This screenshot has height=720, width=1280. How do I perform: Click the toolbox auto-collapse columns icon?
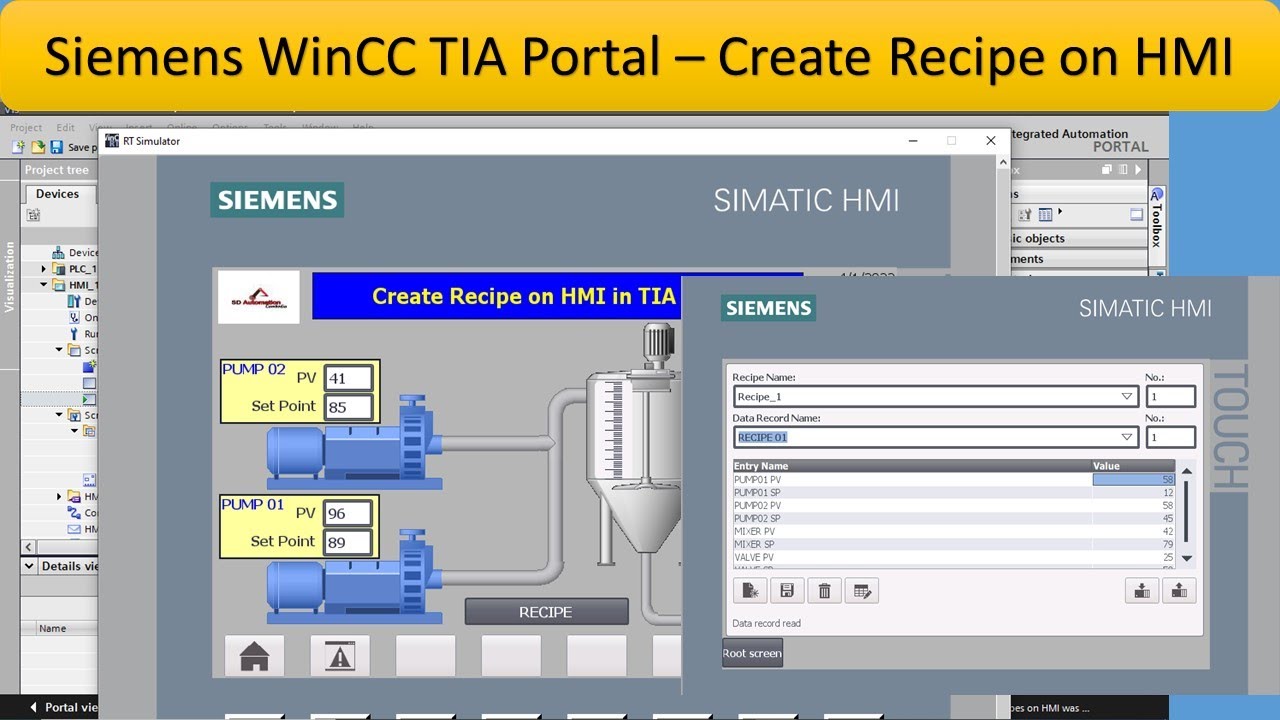[1122, 170]
